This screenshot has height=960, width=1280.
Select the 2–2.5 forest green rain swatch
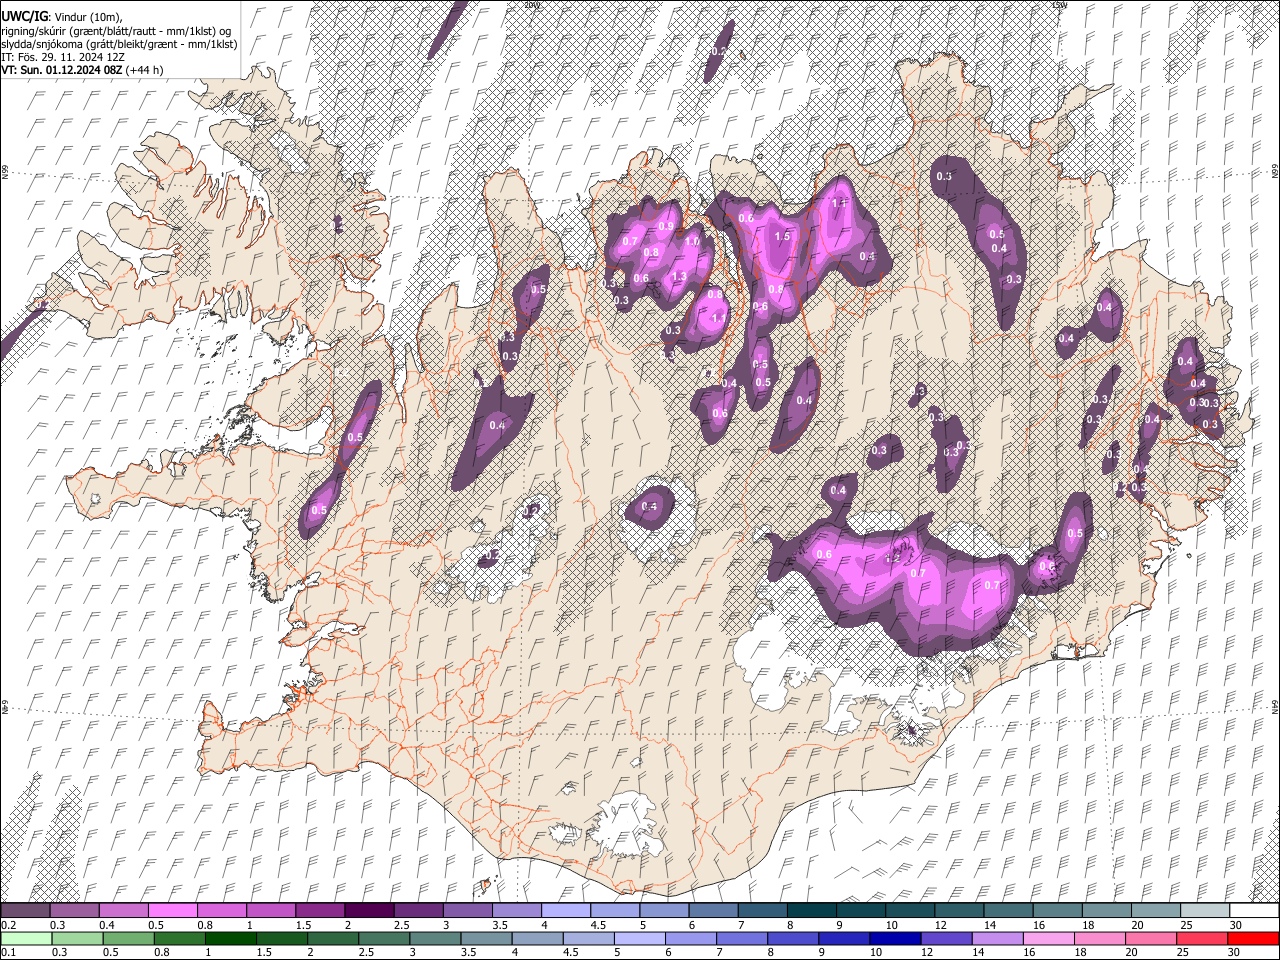click(x=332, y=938)
